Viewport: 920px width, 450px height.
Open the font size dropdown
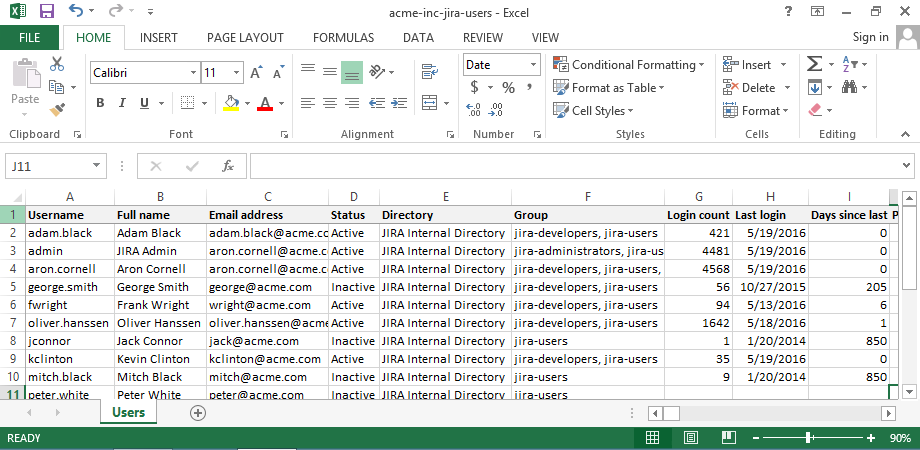236,73
